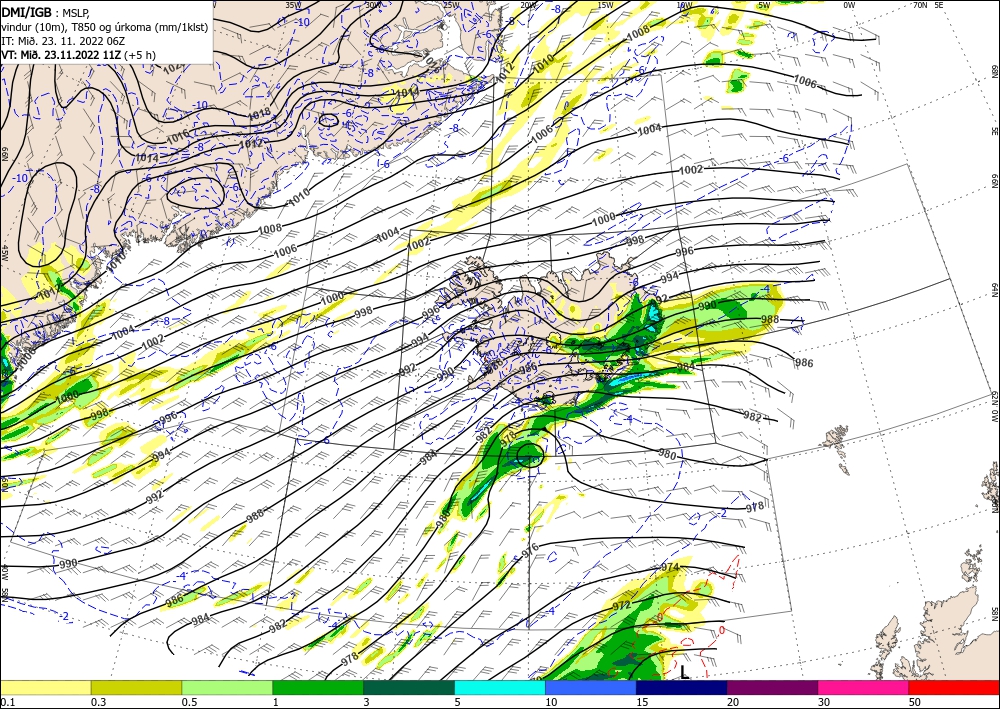
Task: Click the '25W' longitude label at top
Action: pos(451,5)
